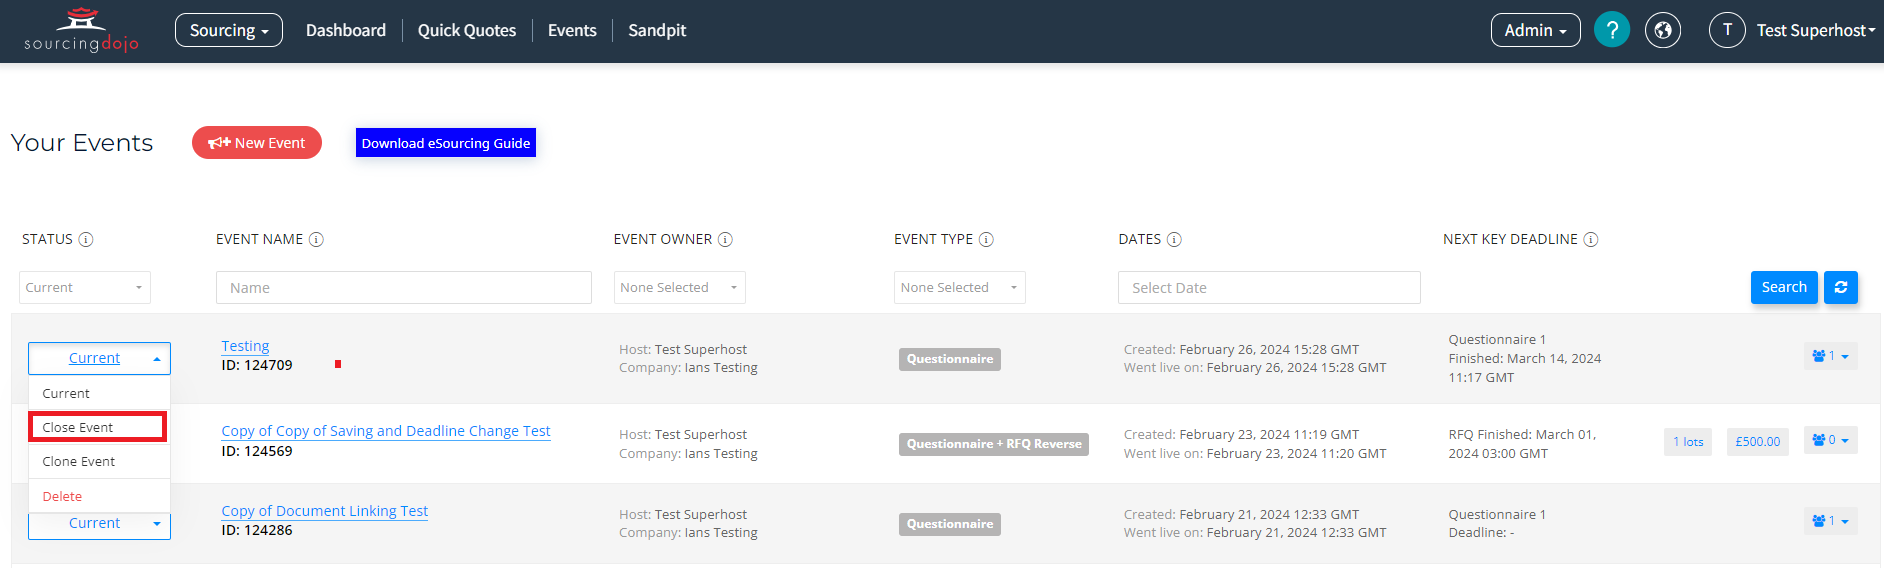Open the Testing event link
The image size is (1884, 568).
(x=245, y=346)
